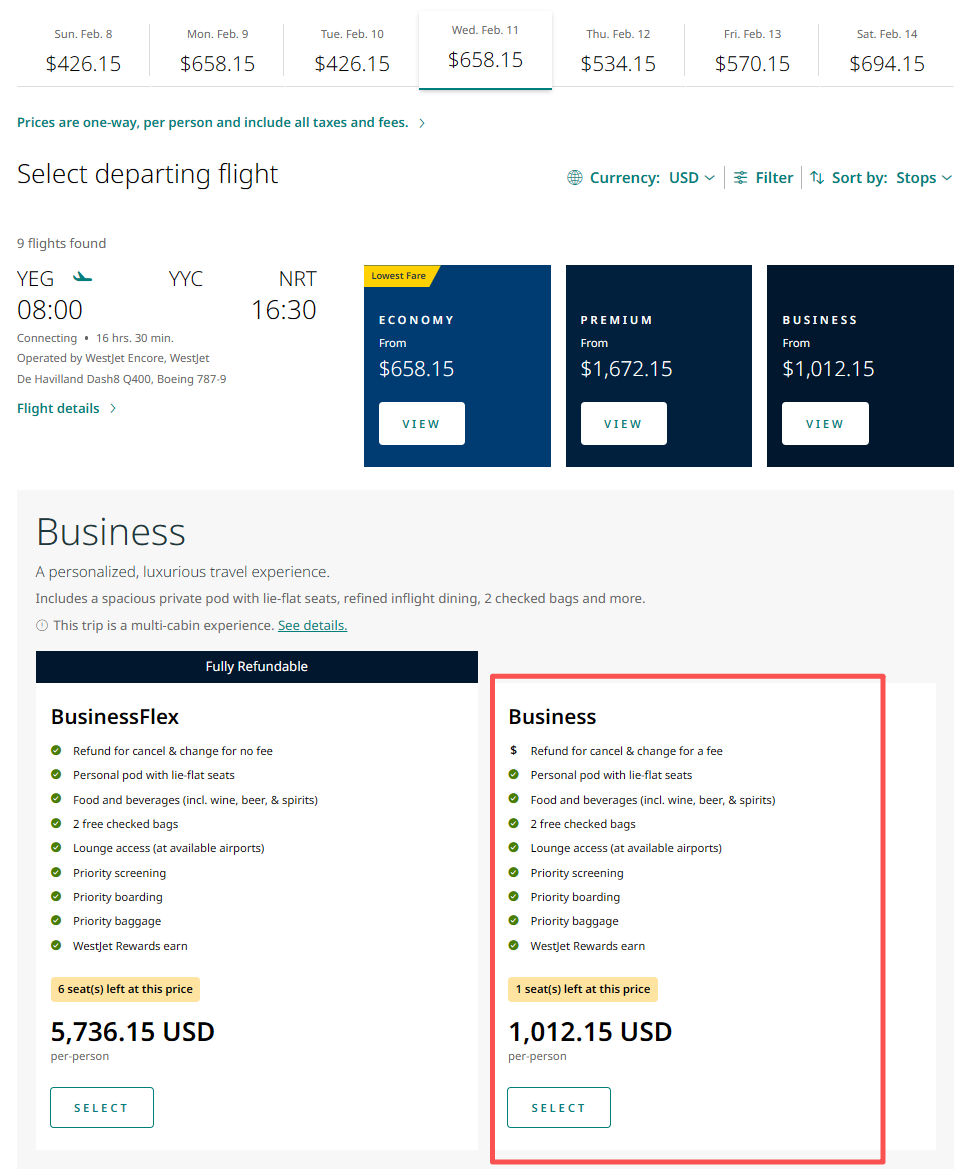Open the See details link
Image resolution: width=960 pixels, height=1175 pixels.
point(312,626)
